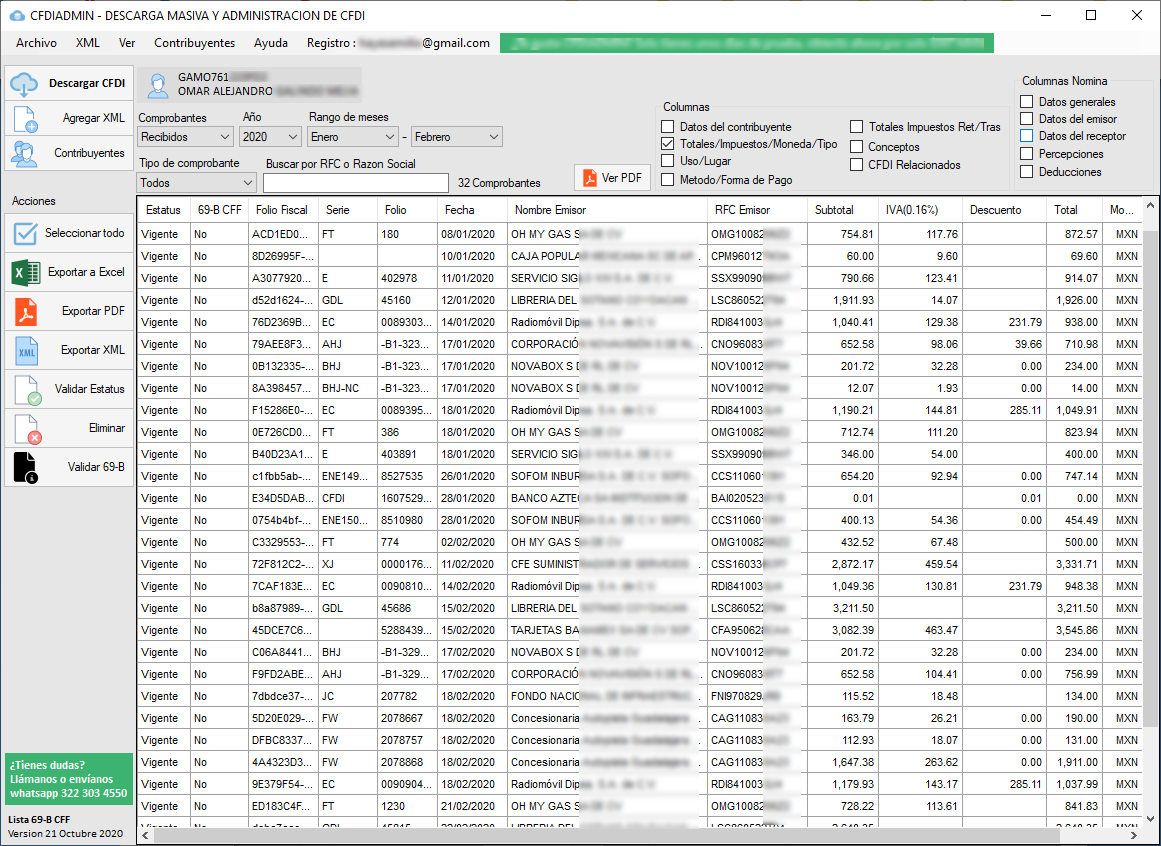
Task: Tick the Percepciones checkbox
Action: click(1026, 154)
